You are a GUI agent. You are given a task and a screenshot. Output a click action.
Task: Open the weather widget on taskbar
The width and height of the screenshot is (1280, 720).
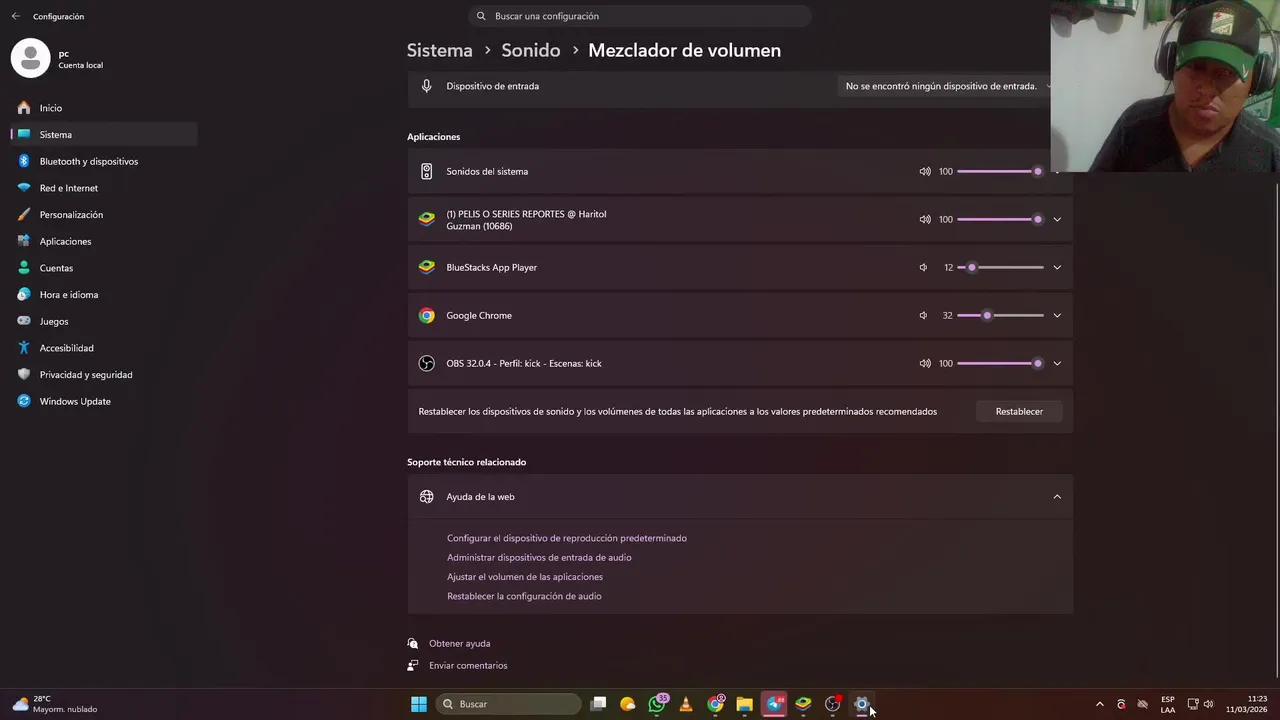pyautogui.click(x=55, y=704)
